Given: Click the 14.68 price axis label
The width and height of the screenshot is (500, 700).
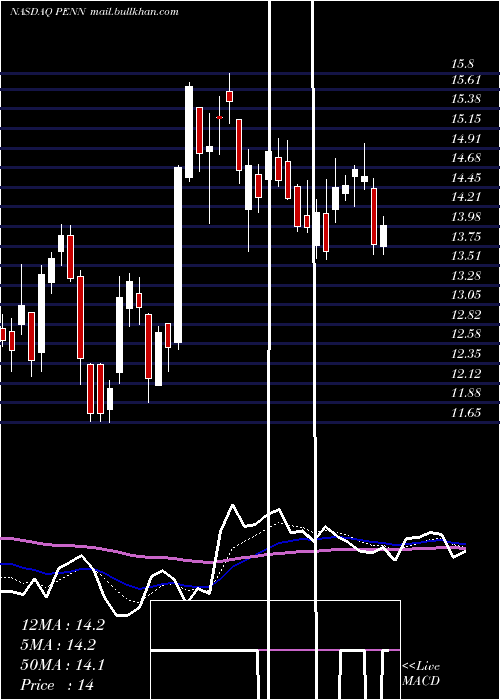Looking at the screenshot, I should pos(466,158).
